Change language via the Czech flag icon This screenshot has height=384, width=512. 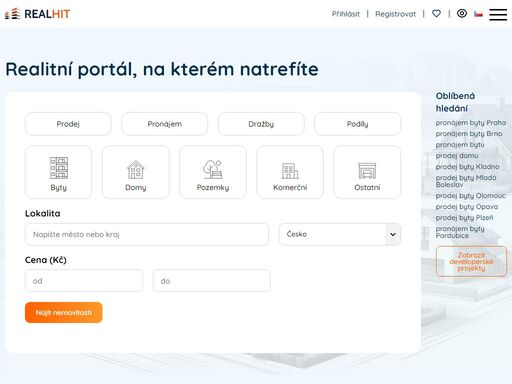coord(478,14)
